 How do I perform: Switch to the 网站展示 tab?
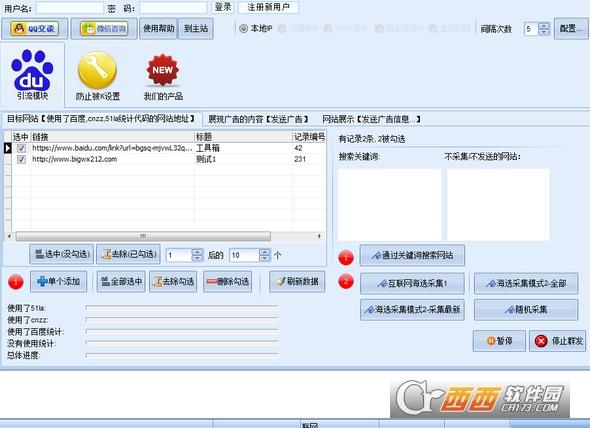tap(371, 119)
